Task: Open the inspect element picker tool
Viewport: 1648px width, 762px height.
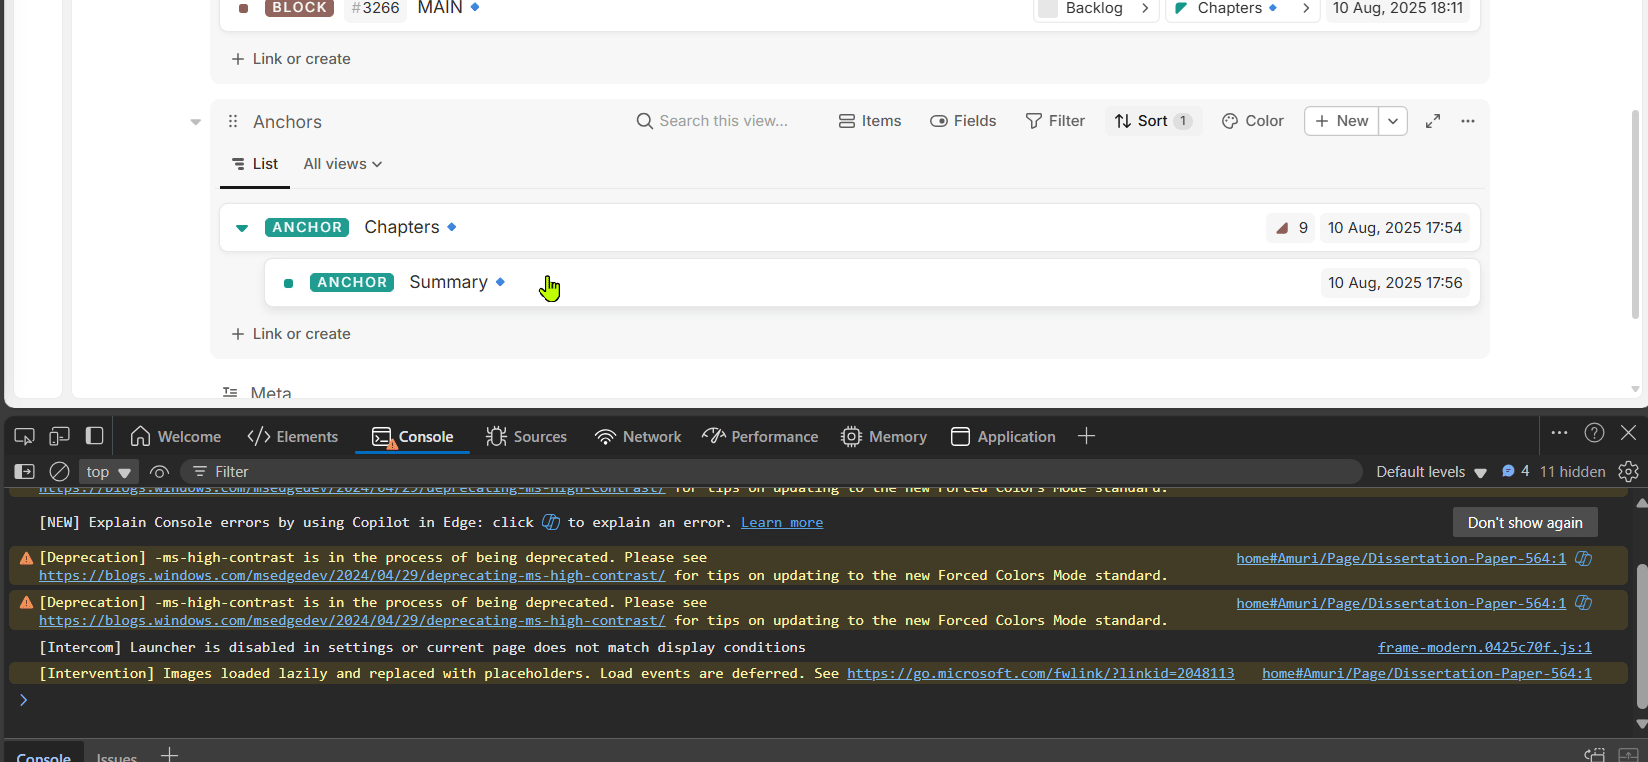Action: (x=24, y=436)
